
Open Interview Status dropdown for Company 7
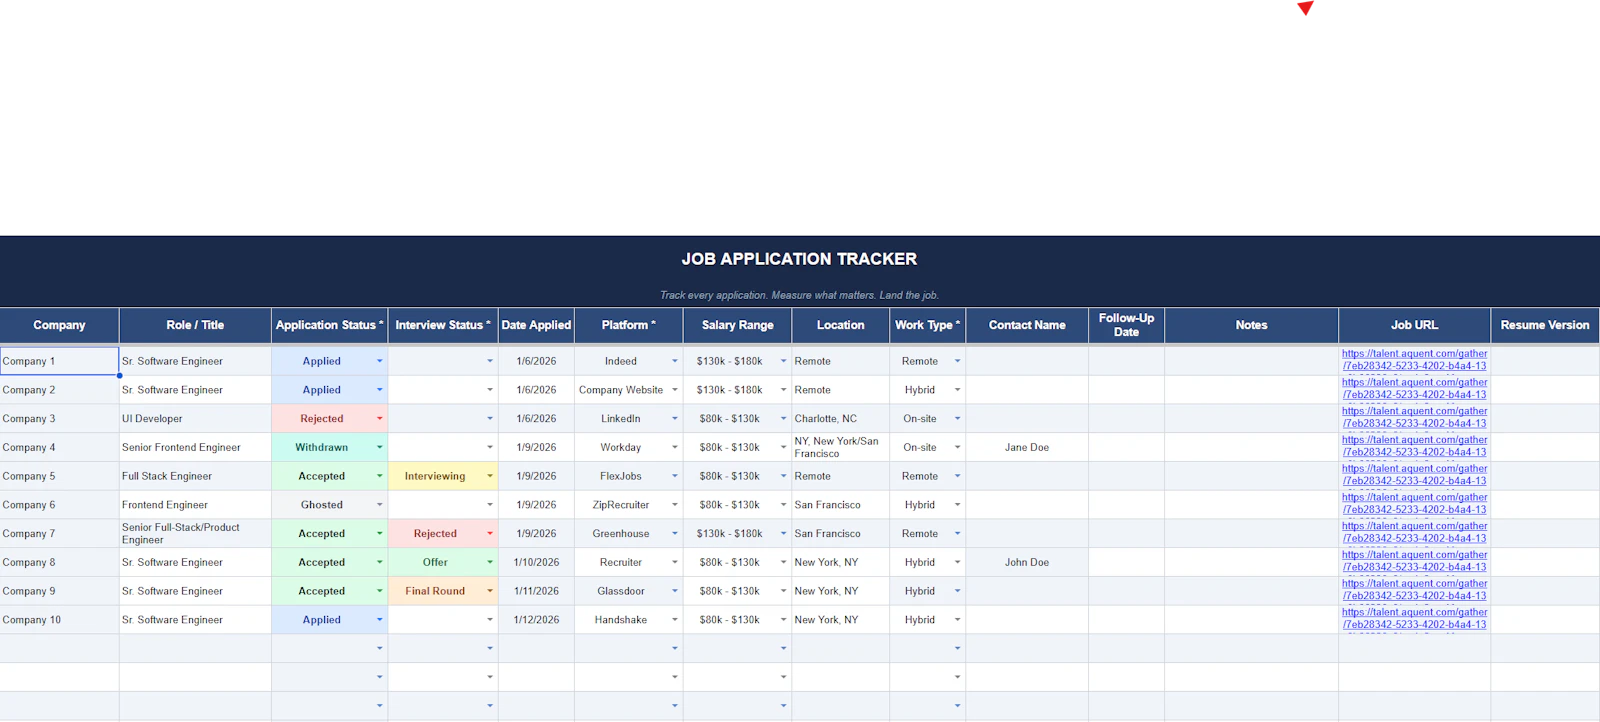[x=490, y=534]
